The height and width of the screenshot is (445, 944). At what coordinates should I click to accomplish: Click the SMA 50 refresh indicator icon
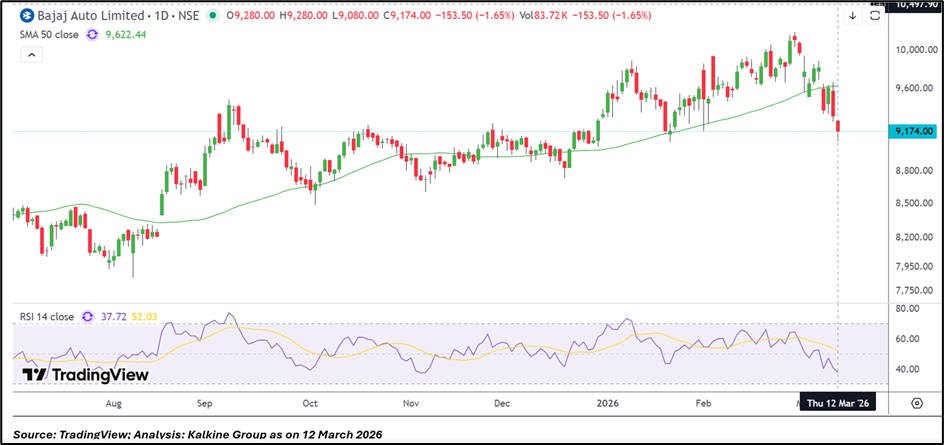click(93, 33)
